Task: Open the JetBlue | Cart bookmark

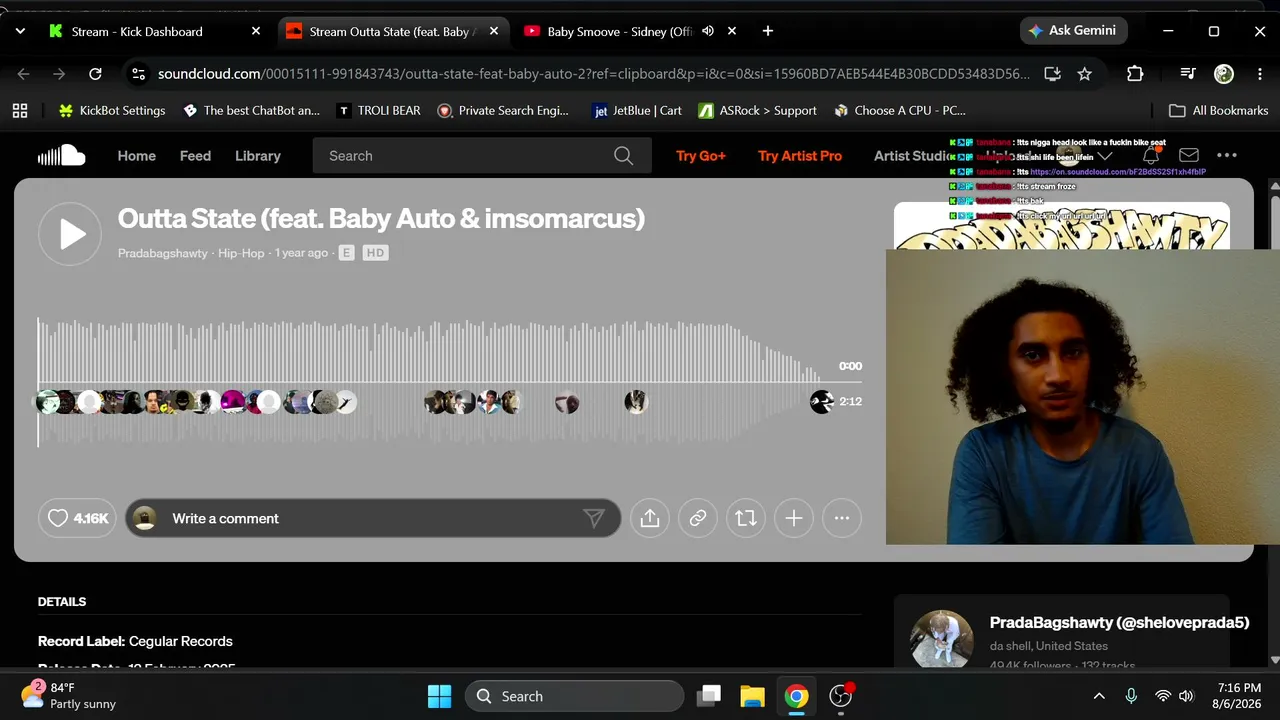Action: [637, 111]
